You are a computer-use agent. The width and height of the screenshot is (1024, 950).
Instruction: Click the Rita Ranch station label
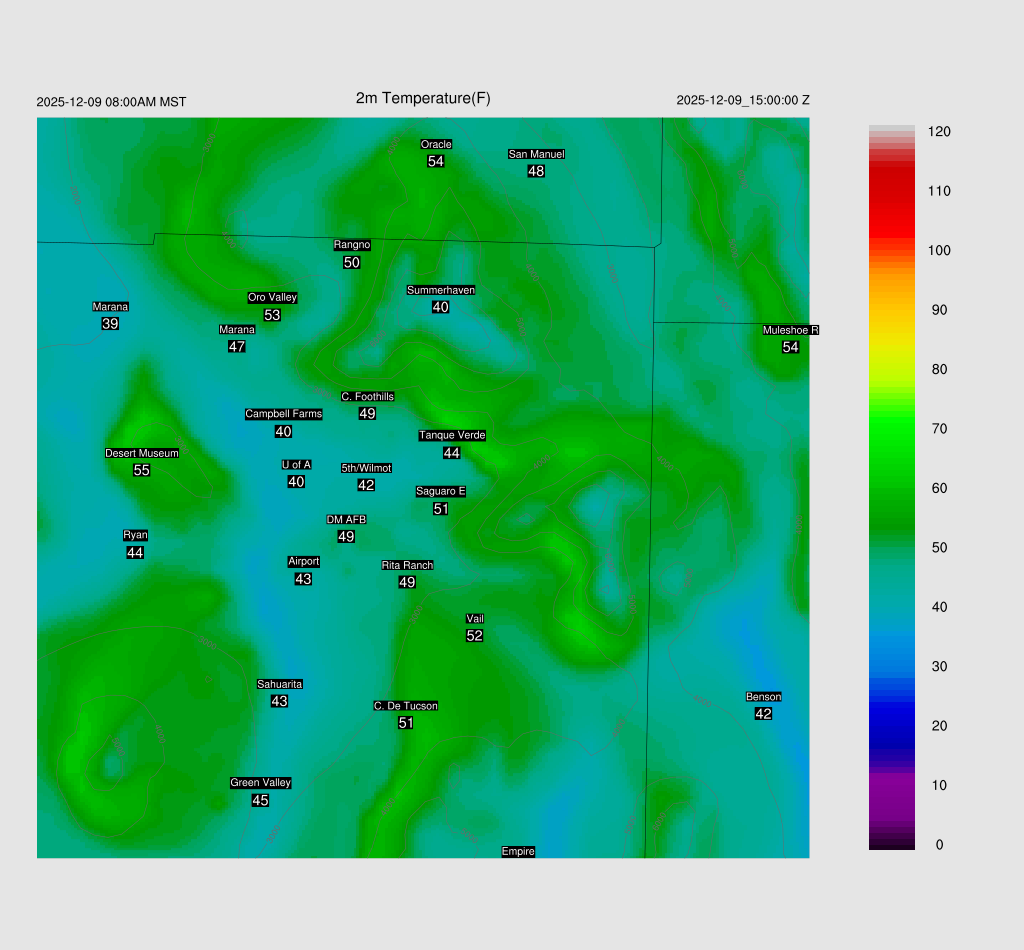tap(407, 565)
